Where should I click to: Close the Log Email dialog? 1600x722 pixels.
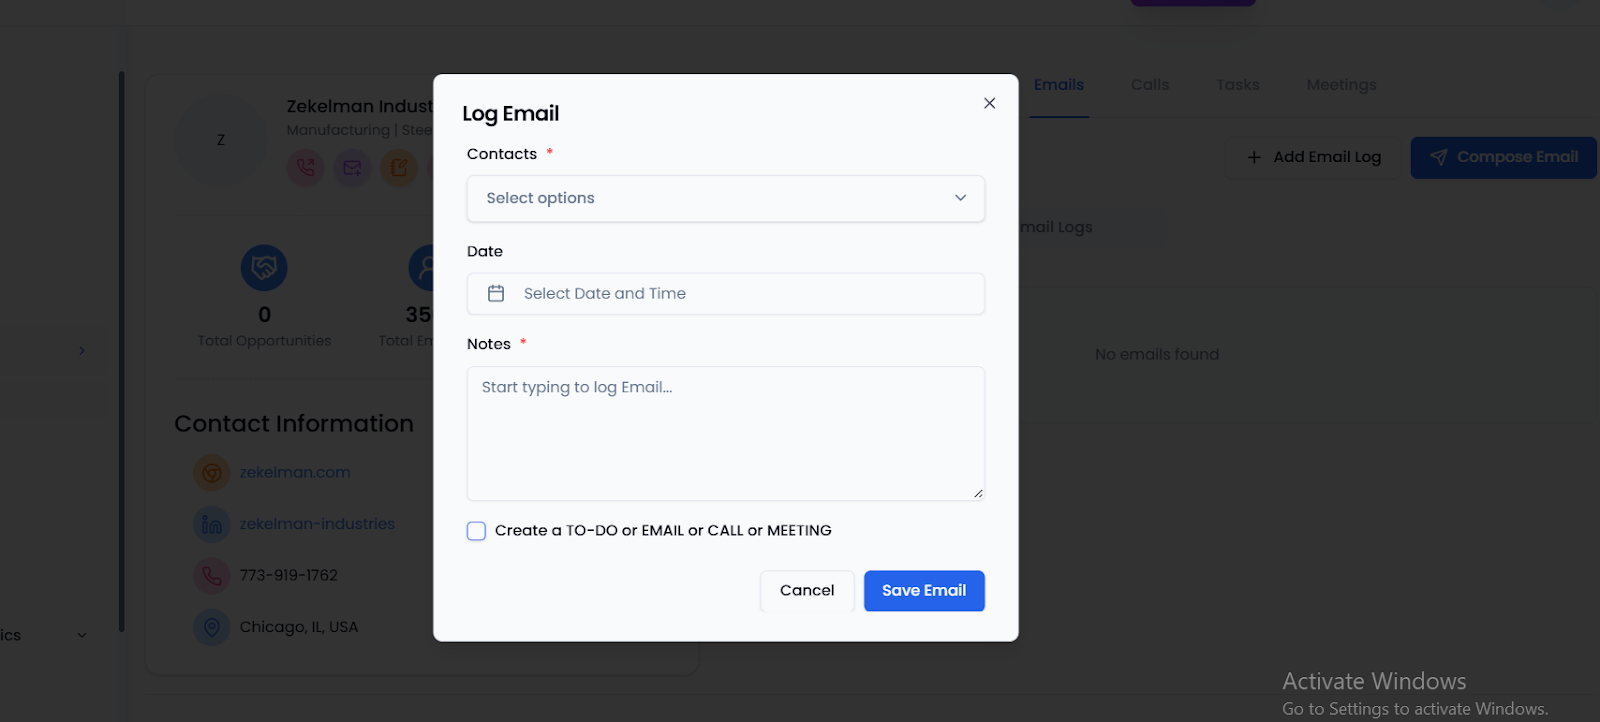point(989,103)
